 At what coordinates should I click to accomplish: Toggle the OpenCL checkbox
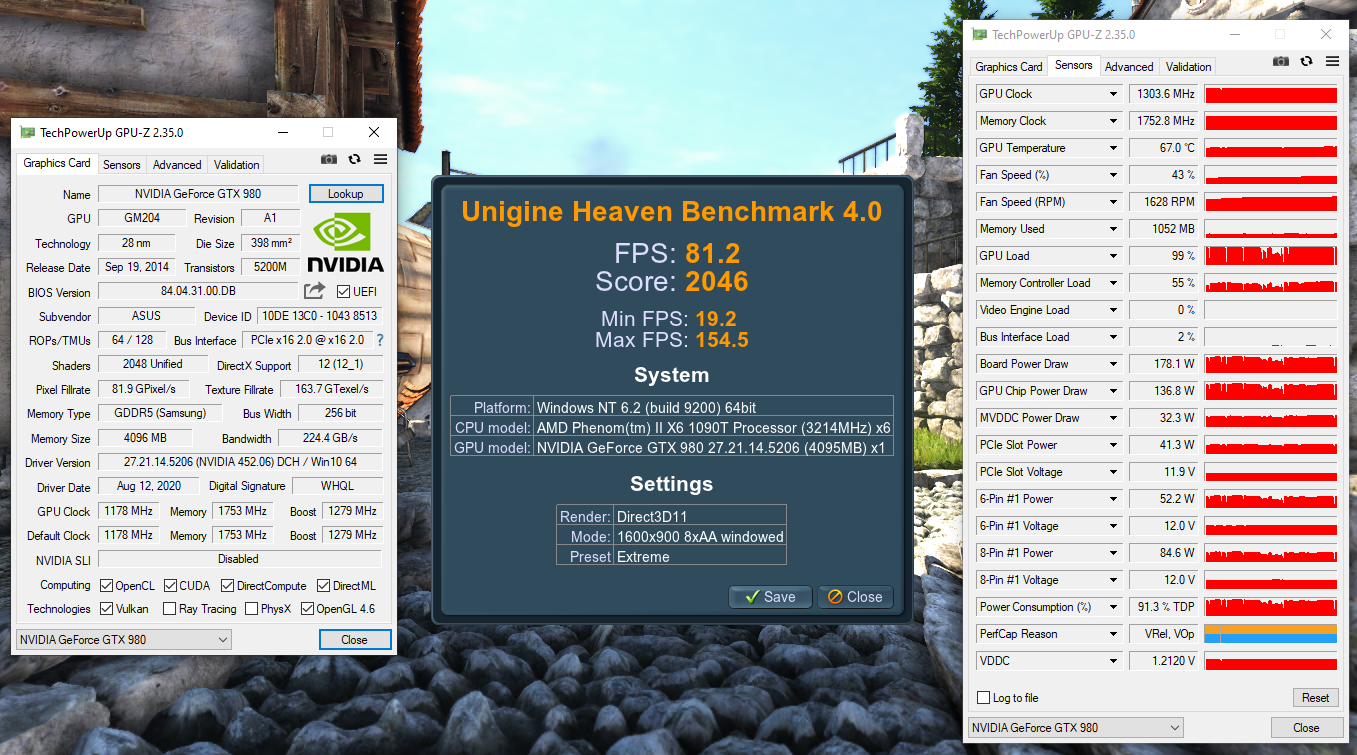coord(107,585)
